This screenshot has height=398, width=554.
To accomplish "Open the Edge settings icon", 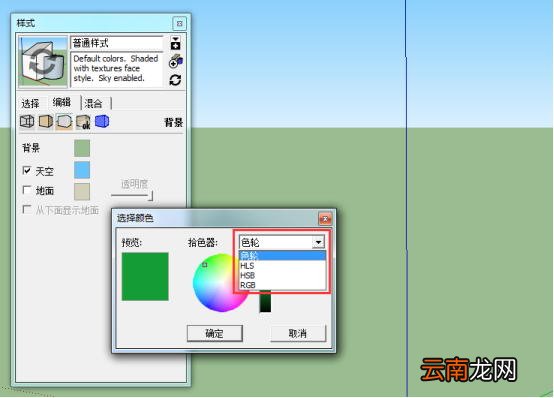I will (27, 122).
